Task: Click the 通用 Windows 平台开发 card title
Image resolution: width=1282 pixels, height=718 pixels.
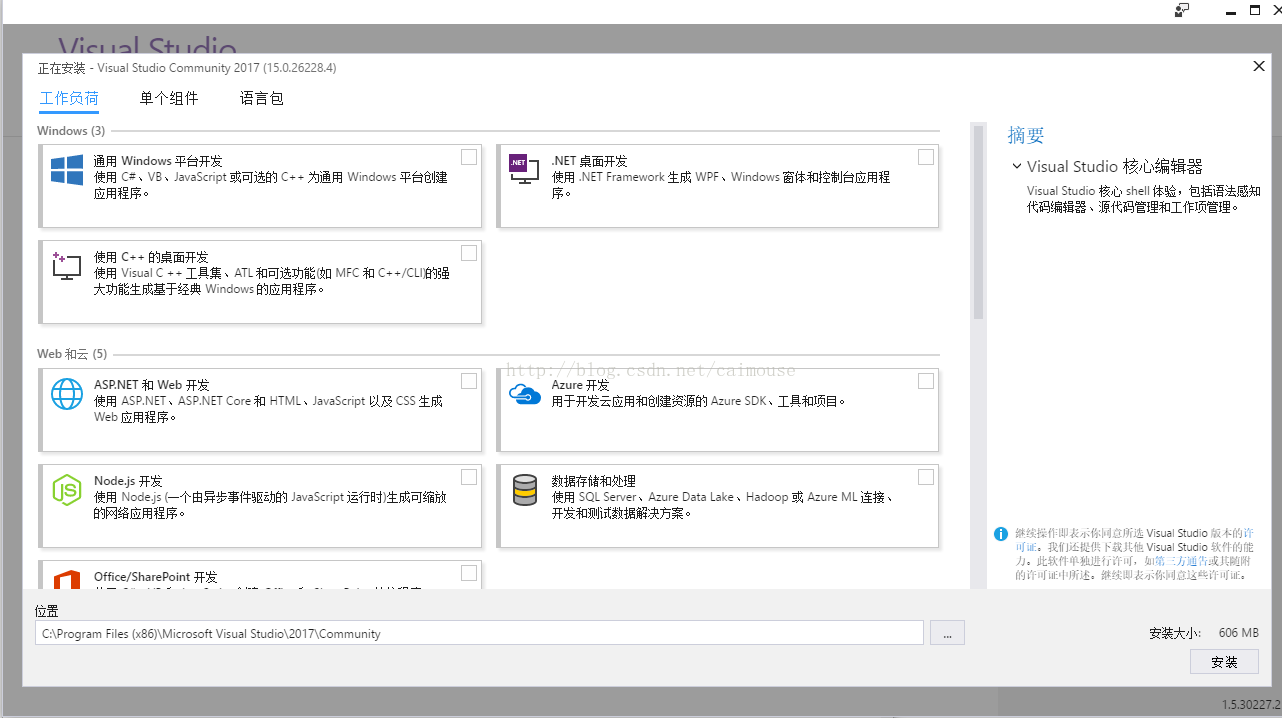Action: [158, 161]
